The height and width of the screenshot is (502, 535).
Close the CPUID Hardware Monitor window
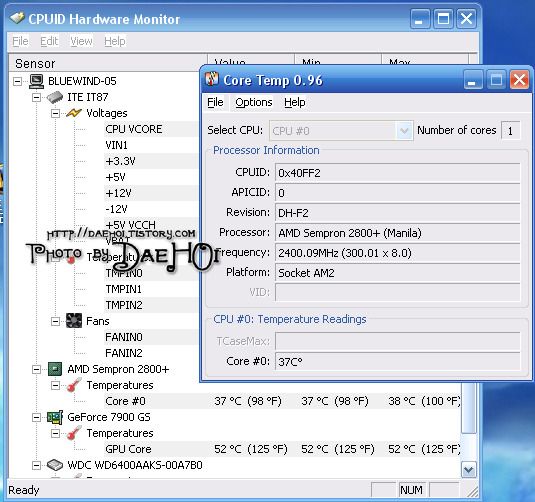click(x=466, y=18)
